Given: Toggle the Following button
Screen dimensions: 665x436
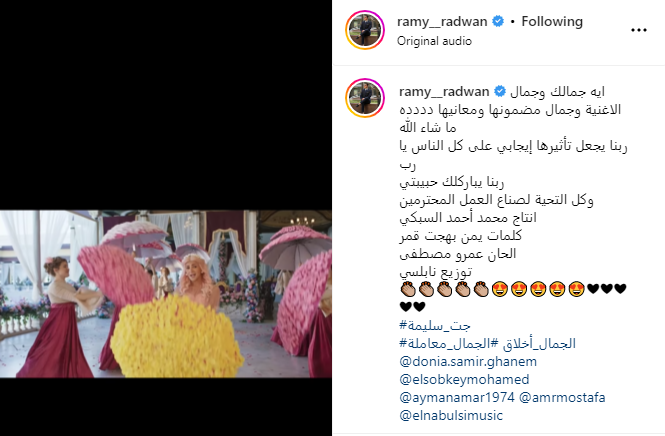Looking at the screenshot, I should 552,21.
